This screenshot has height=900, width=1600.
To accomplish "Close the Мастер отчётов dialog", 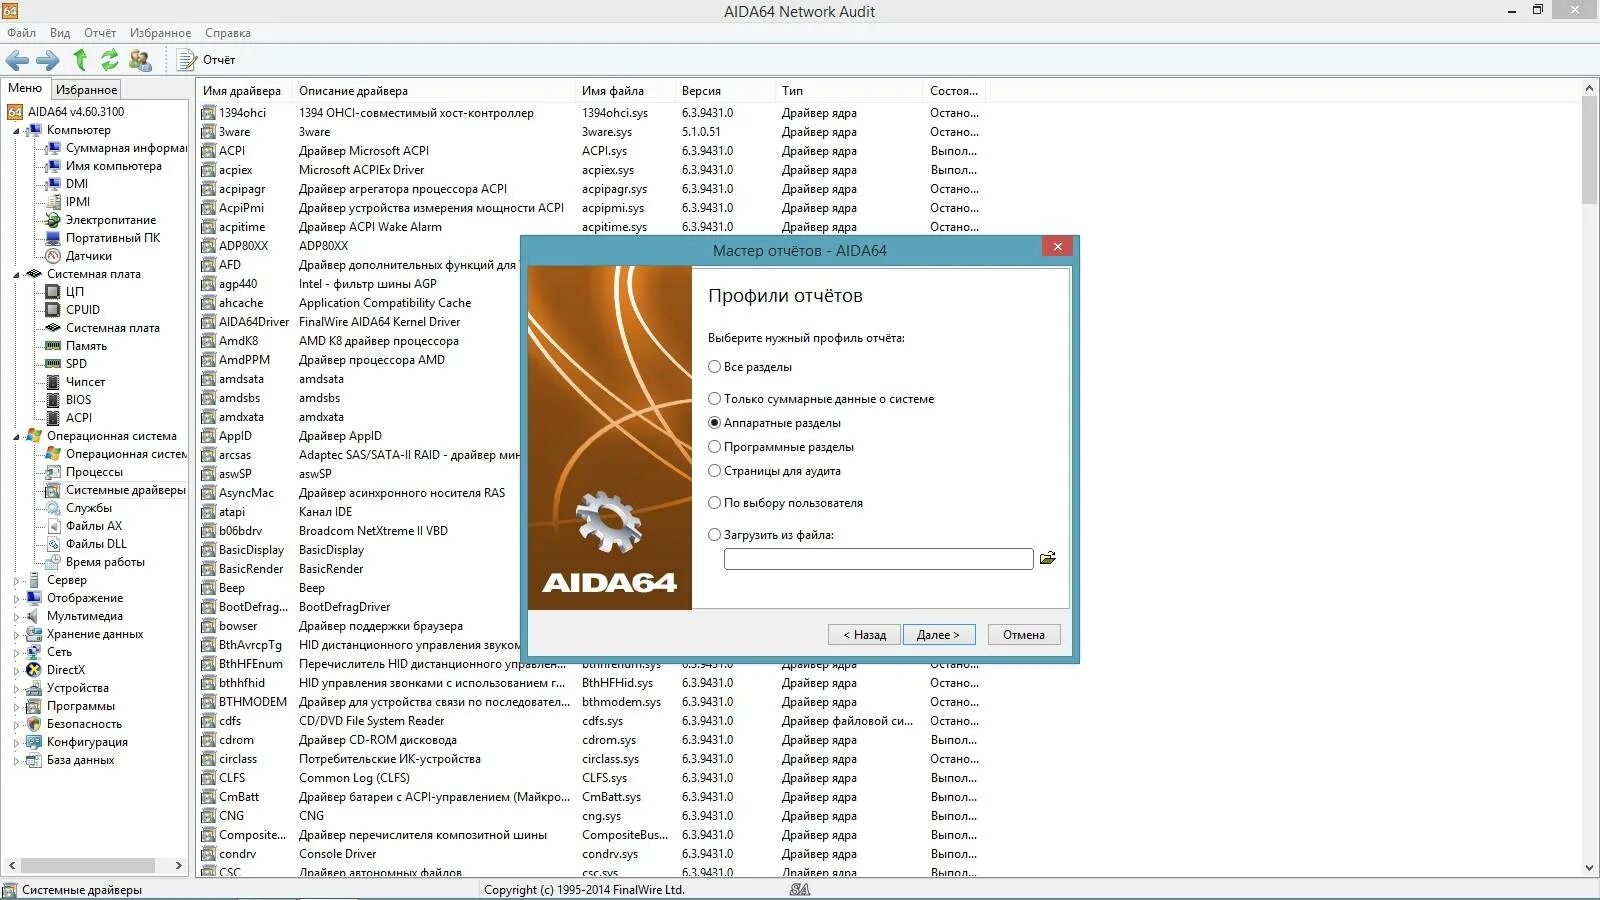I will (x=1057, y=246).
